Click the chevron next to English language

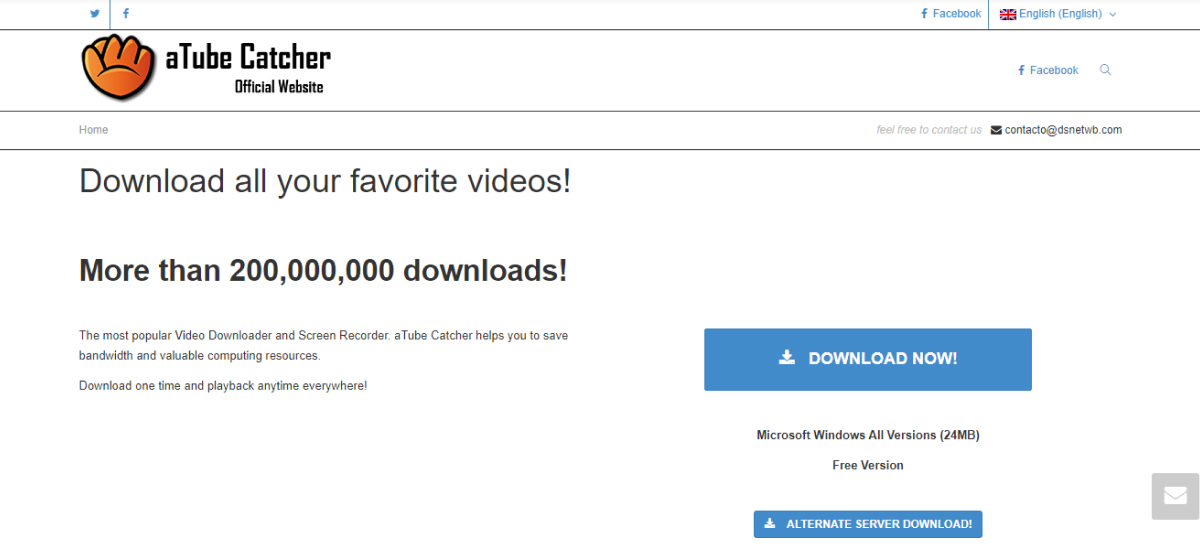point(1113,15)
